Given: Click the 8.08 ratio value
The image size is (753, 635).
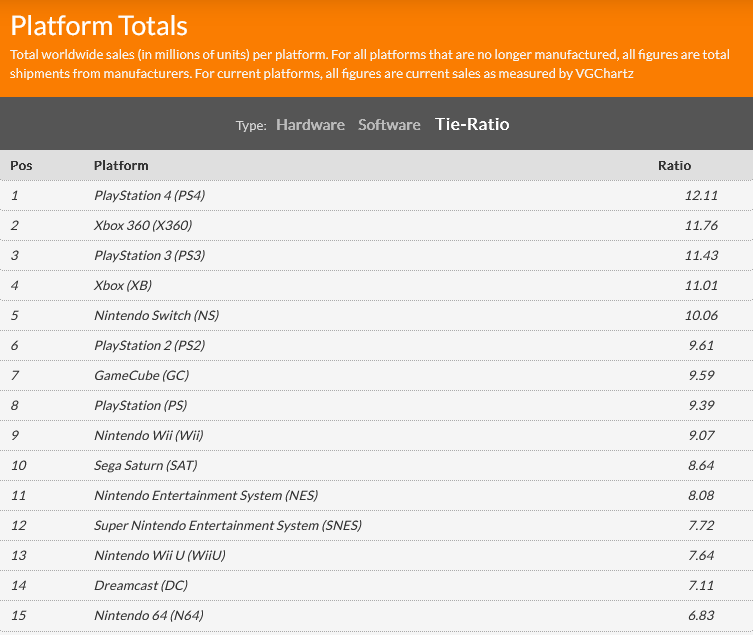Looking at the screenshot, I should 701,496.
